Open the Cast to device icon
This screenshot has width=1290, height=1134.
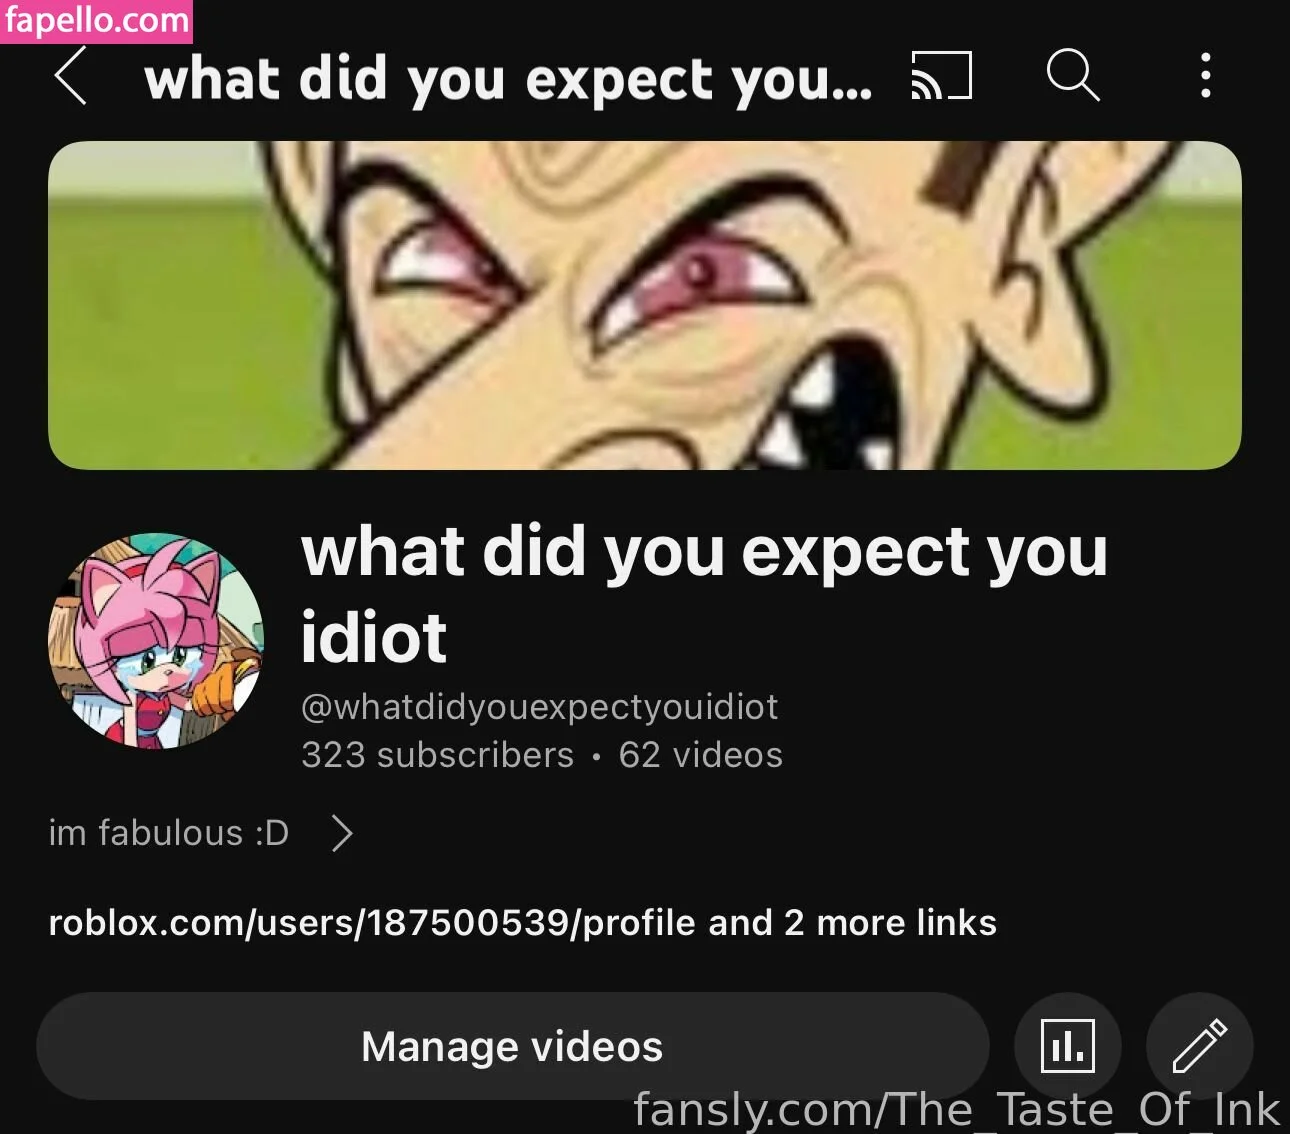[x=941, y=76]
